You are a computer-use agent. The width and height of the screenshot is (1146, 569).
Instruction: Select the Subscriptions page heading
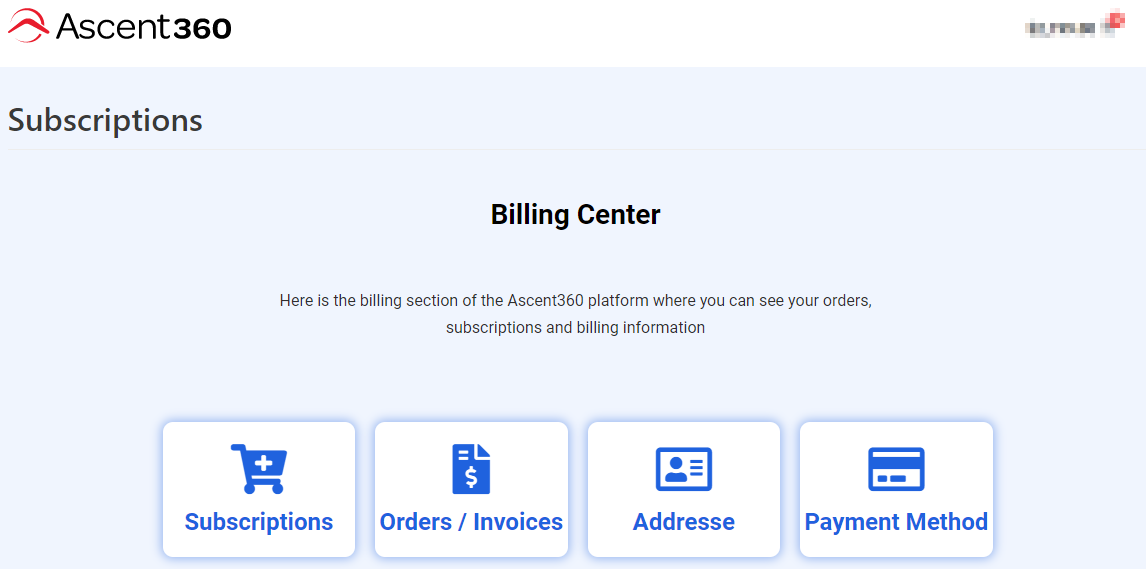point(105,121)
